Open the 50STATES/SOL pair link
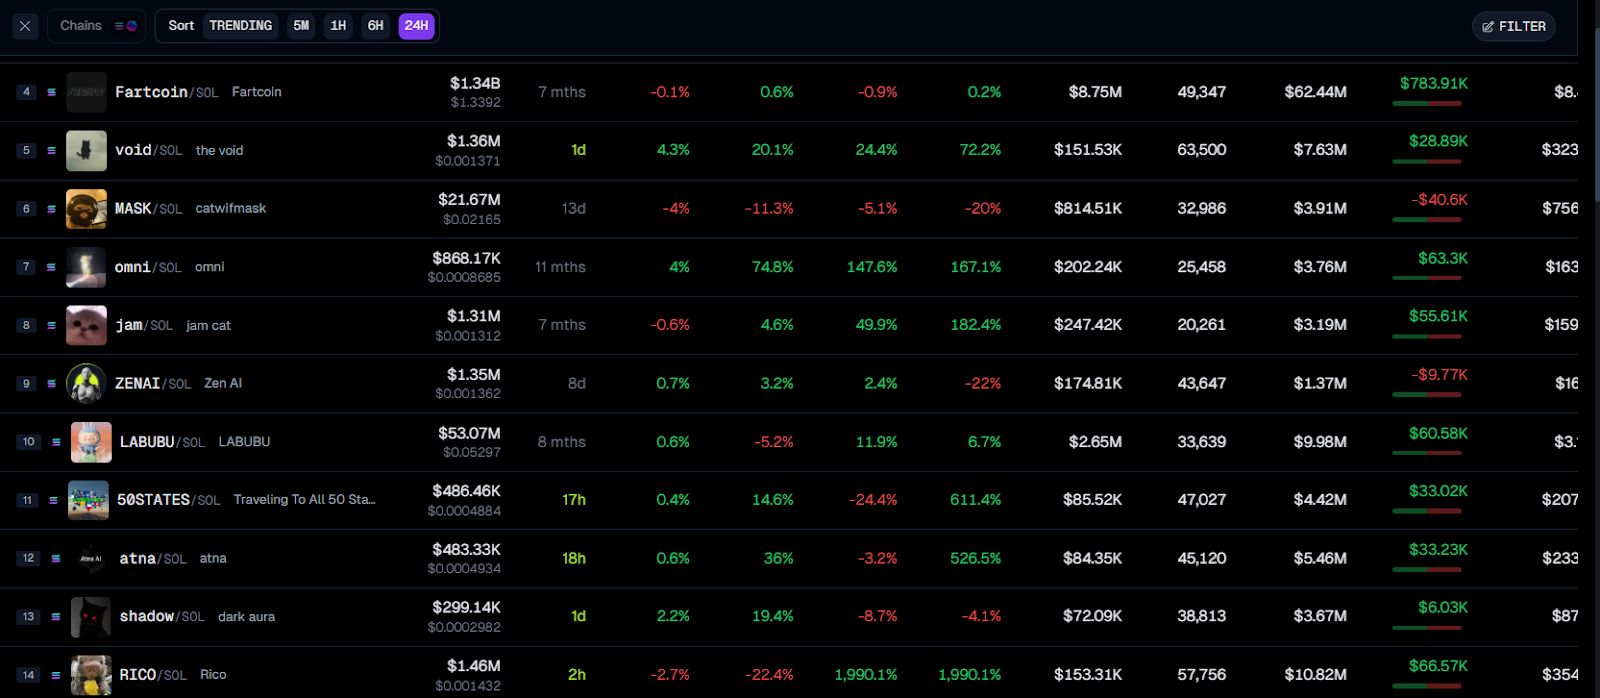The height and width of the screenshot is (698, 1600). pyautogui.click(x=168, y=500)
